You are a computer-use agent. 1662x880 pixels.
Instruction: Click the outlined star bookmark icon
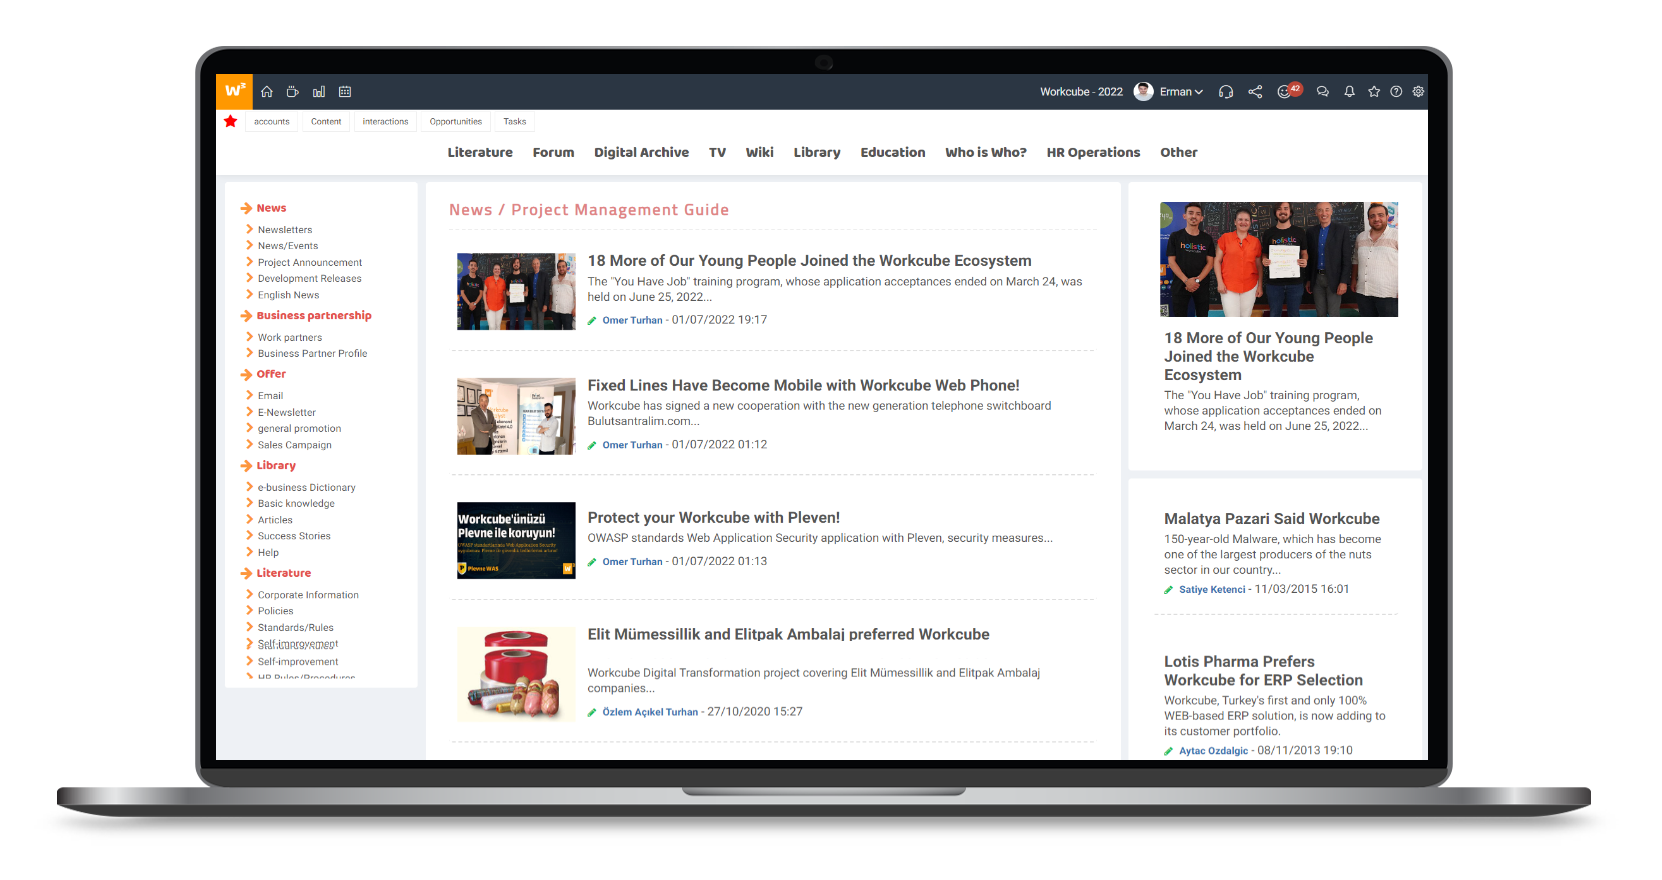pos(1374,92)
